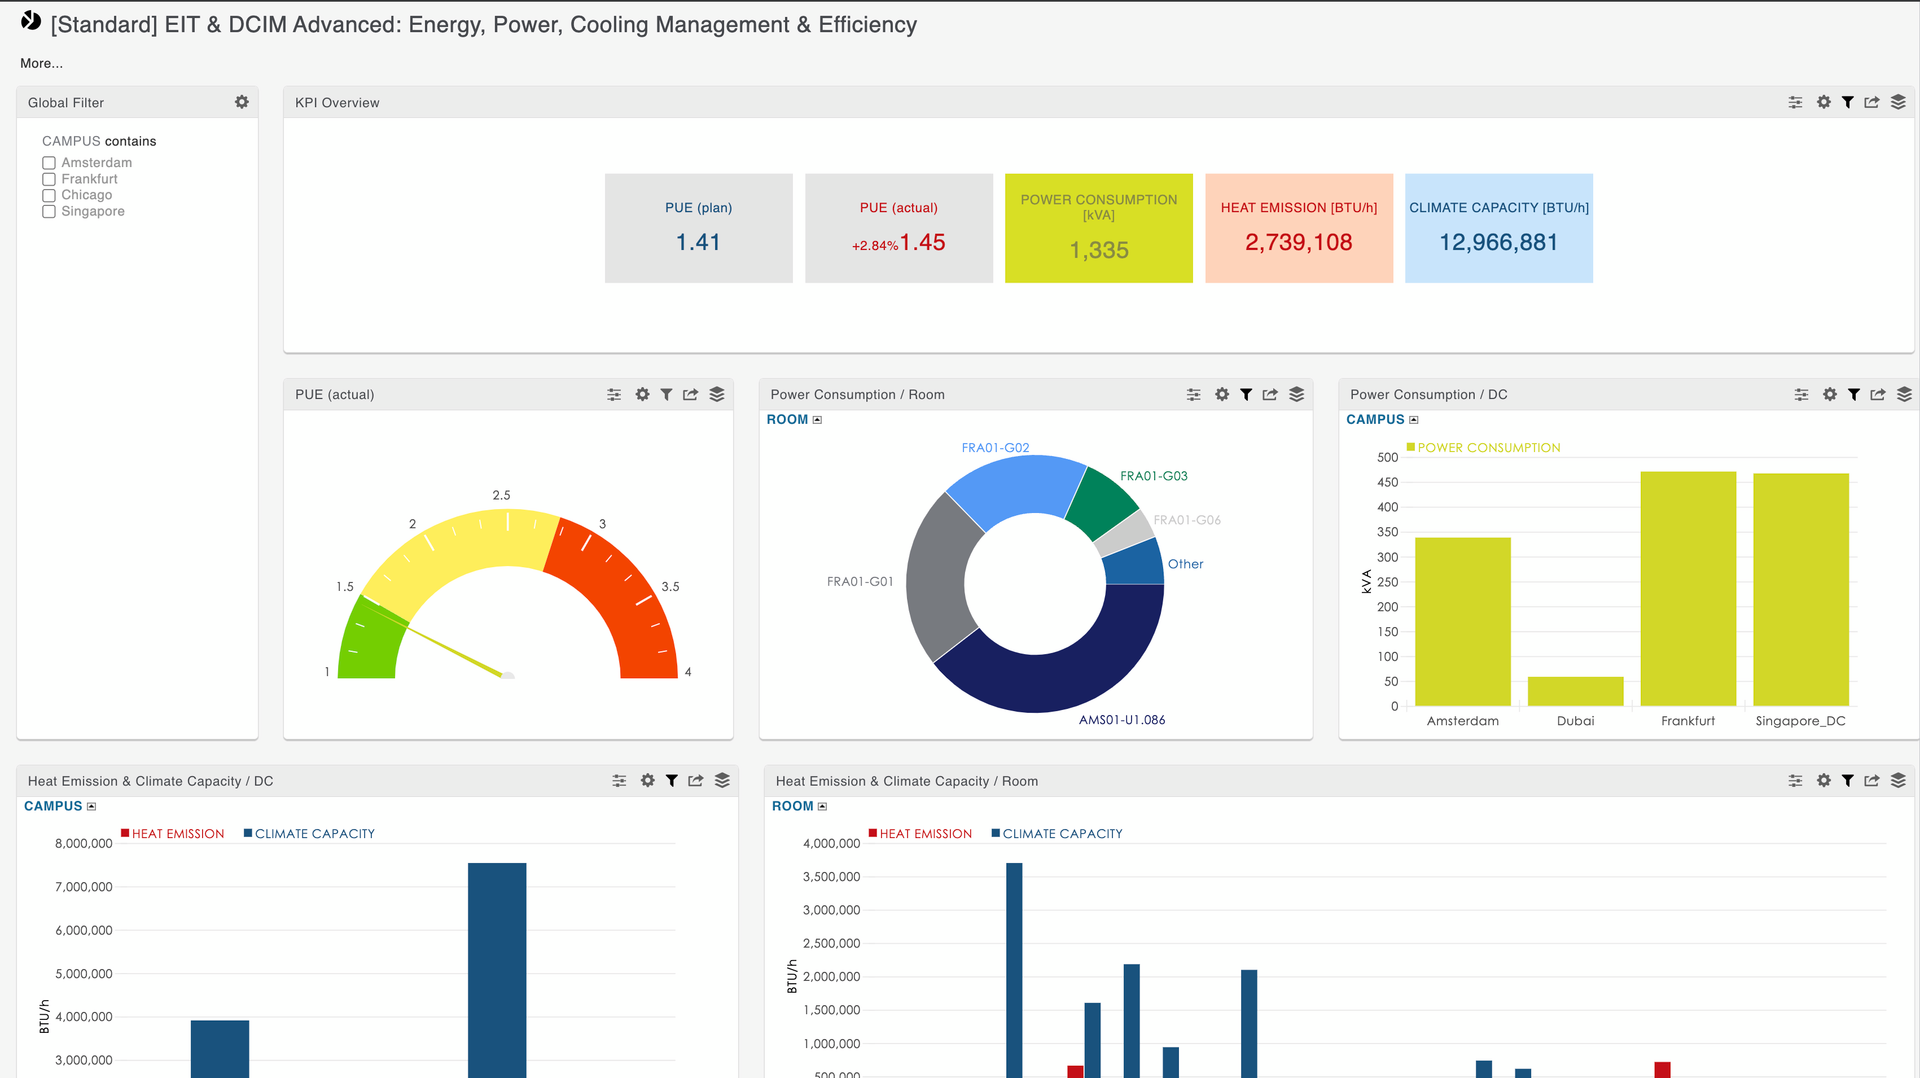Select the AMS01-U1.086 donut segment
This screenshot has height=1078, width=1920.
coord(1060,670)
